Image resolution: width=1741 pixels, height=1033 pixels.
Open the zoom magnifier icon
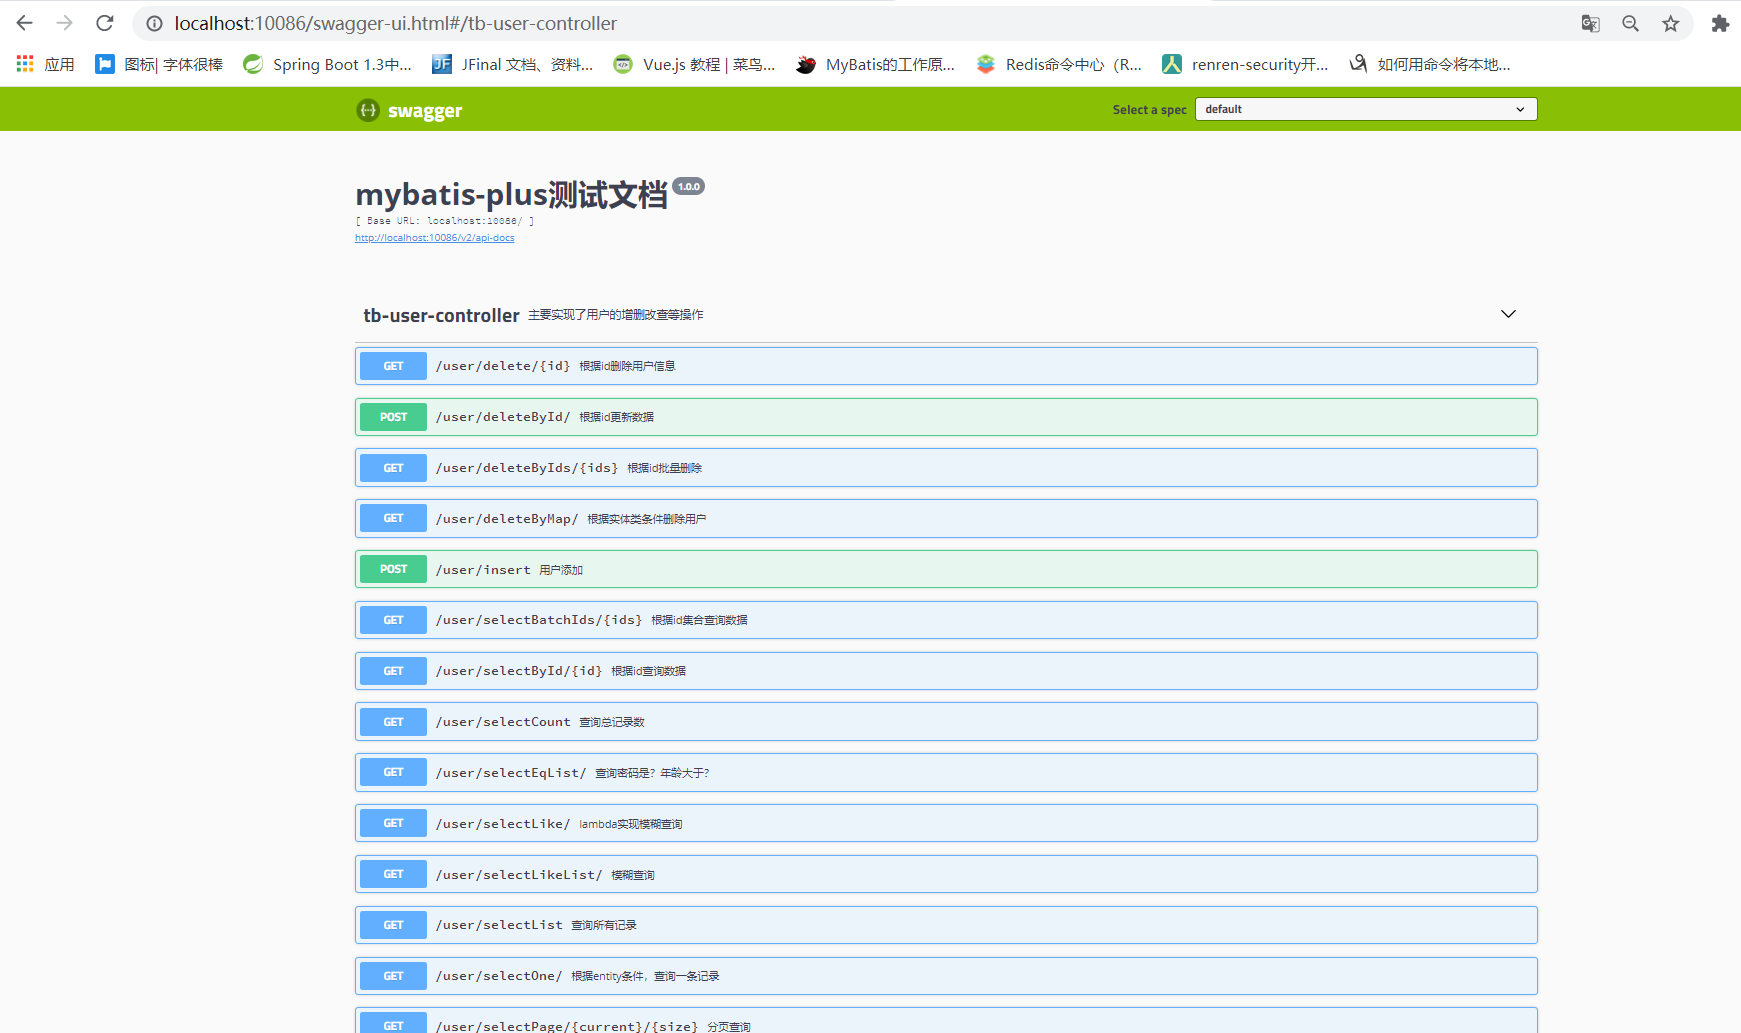(x=1630, y=23)
